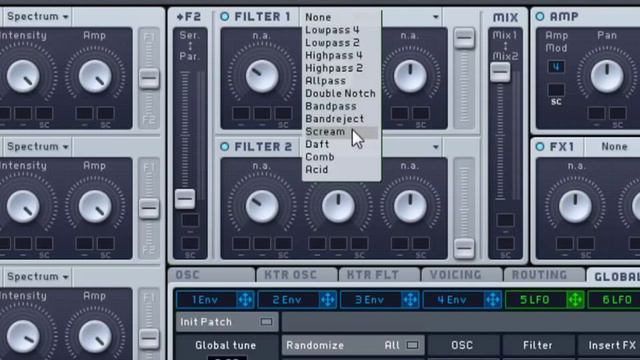Click the Amp knob of the third oscillator
This screenshot has width=640, height=360.
(x=95, y=337)
